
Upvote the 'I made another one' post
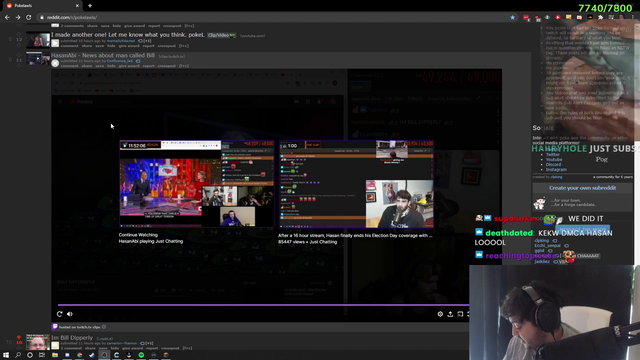pyautogui.click(x=19, y=34)
